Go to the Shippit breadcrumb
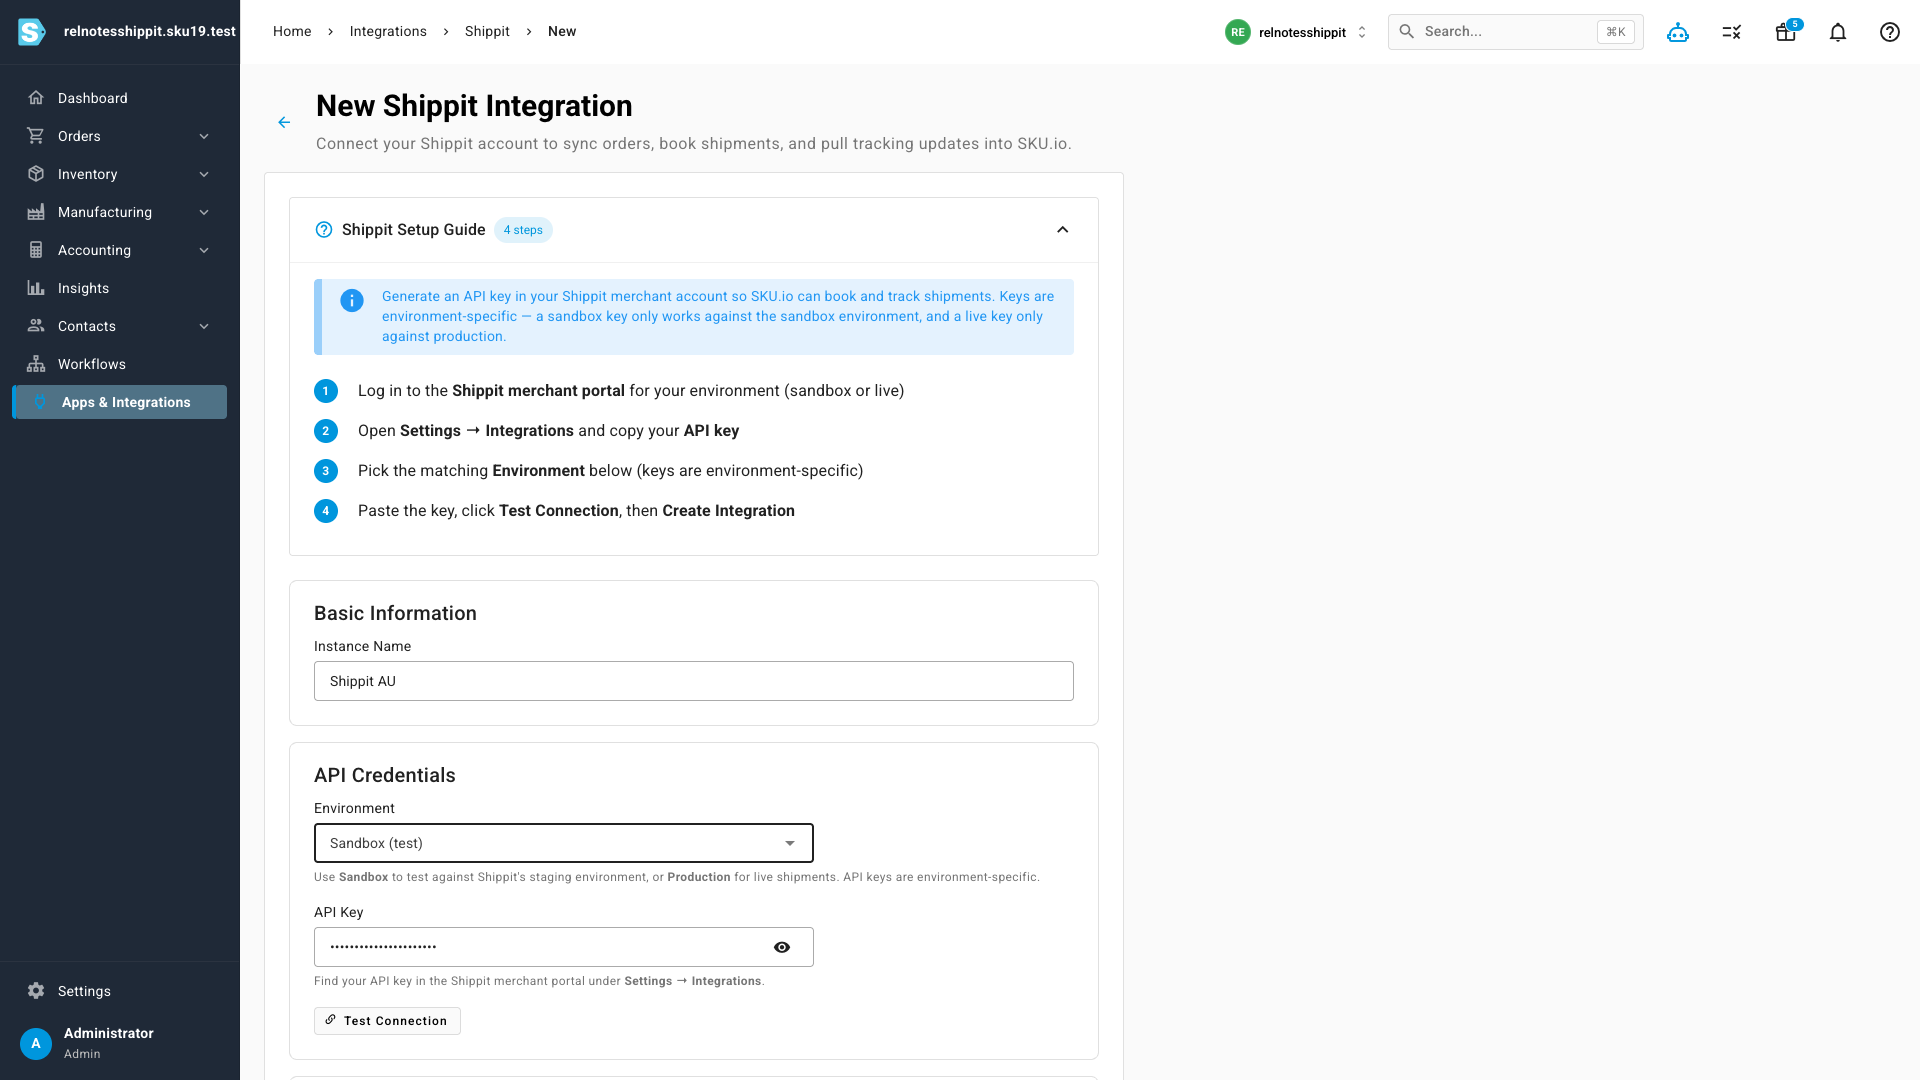 click(x=487, y=32)
